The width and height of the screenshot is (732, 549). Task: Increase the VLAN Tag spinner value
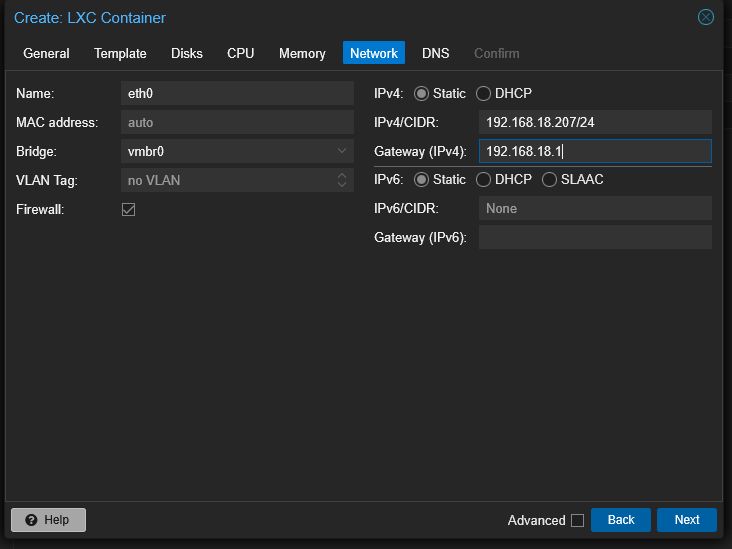click(342, 176)
